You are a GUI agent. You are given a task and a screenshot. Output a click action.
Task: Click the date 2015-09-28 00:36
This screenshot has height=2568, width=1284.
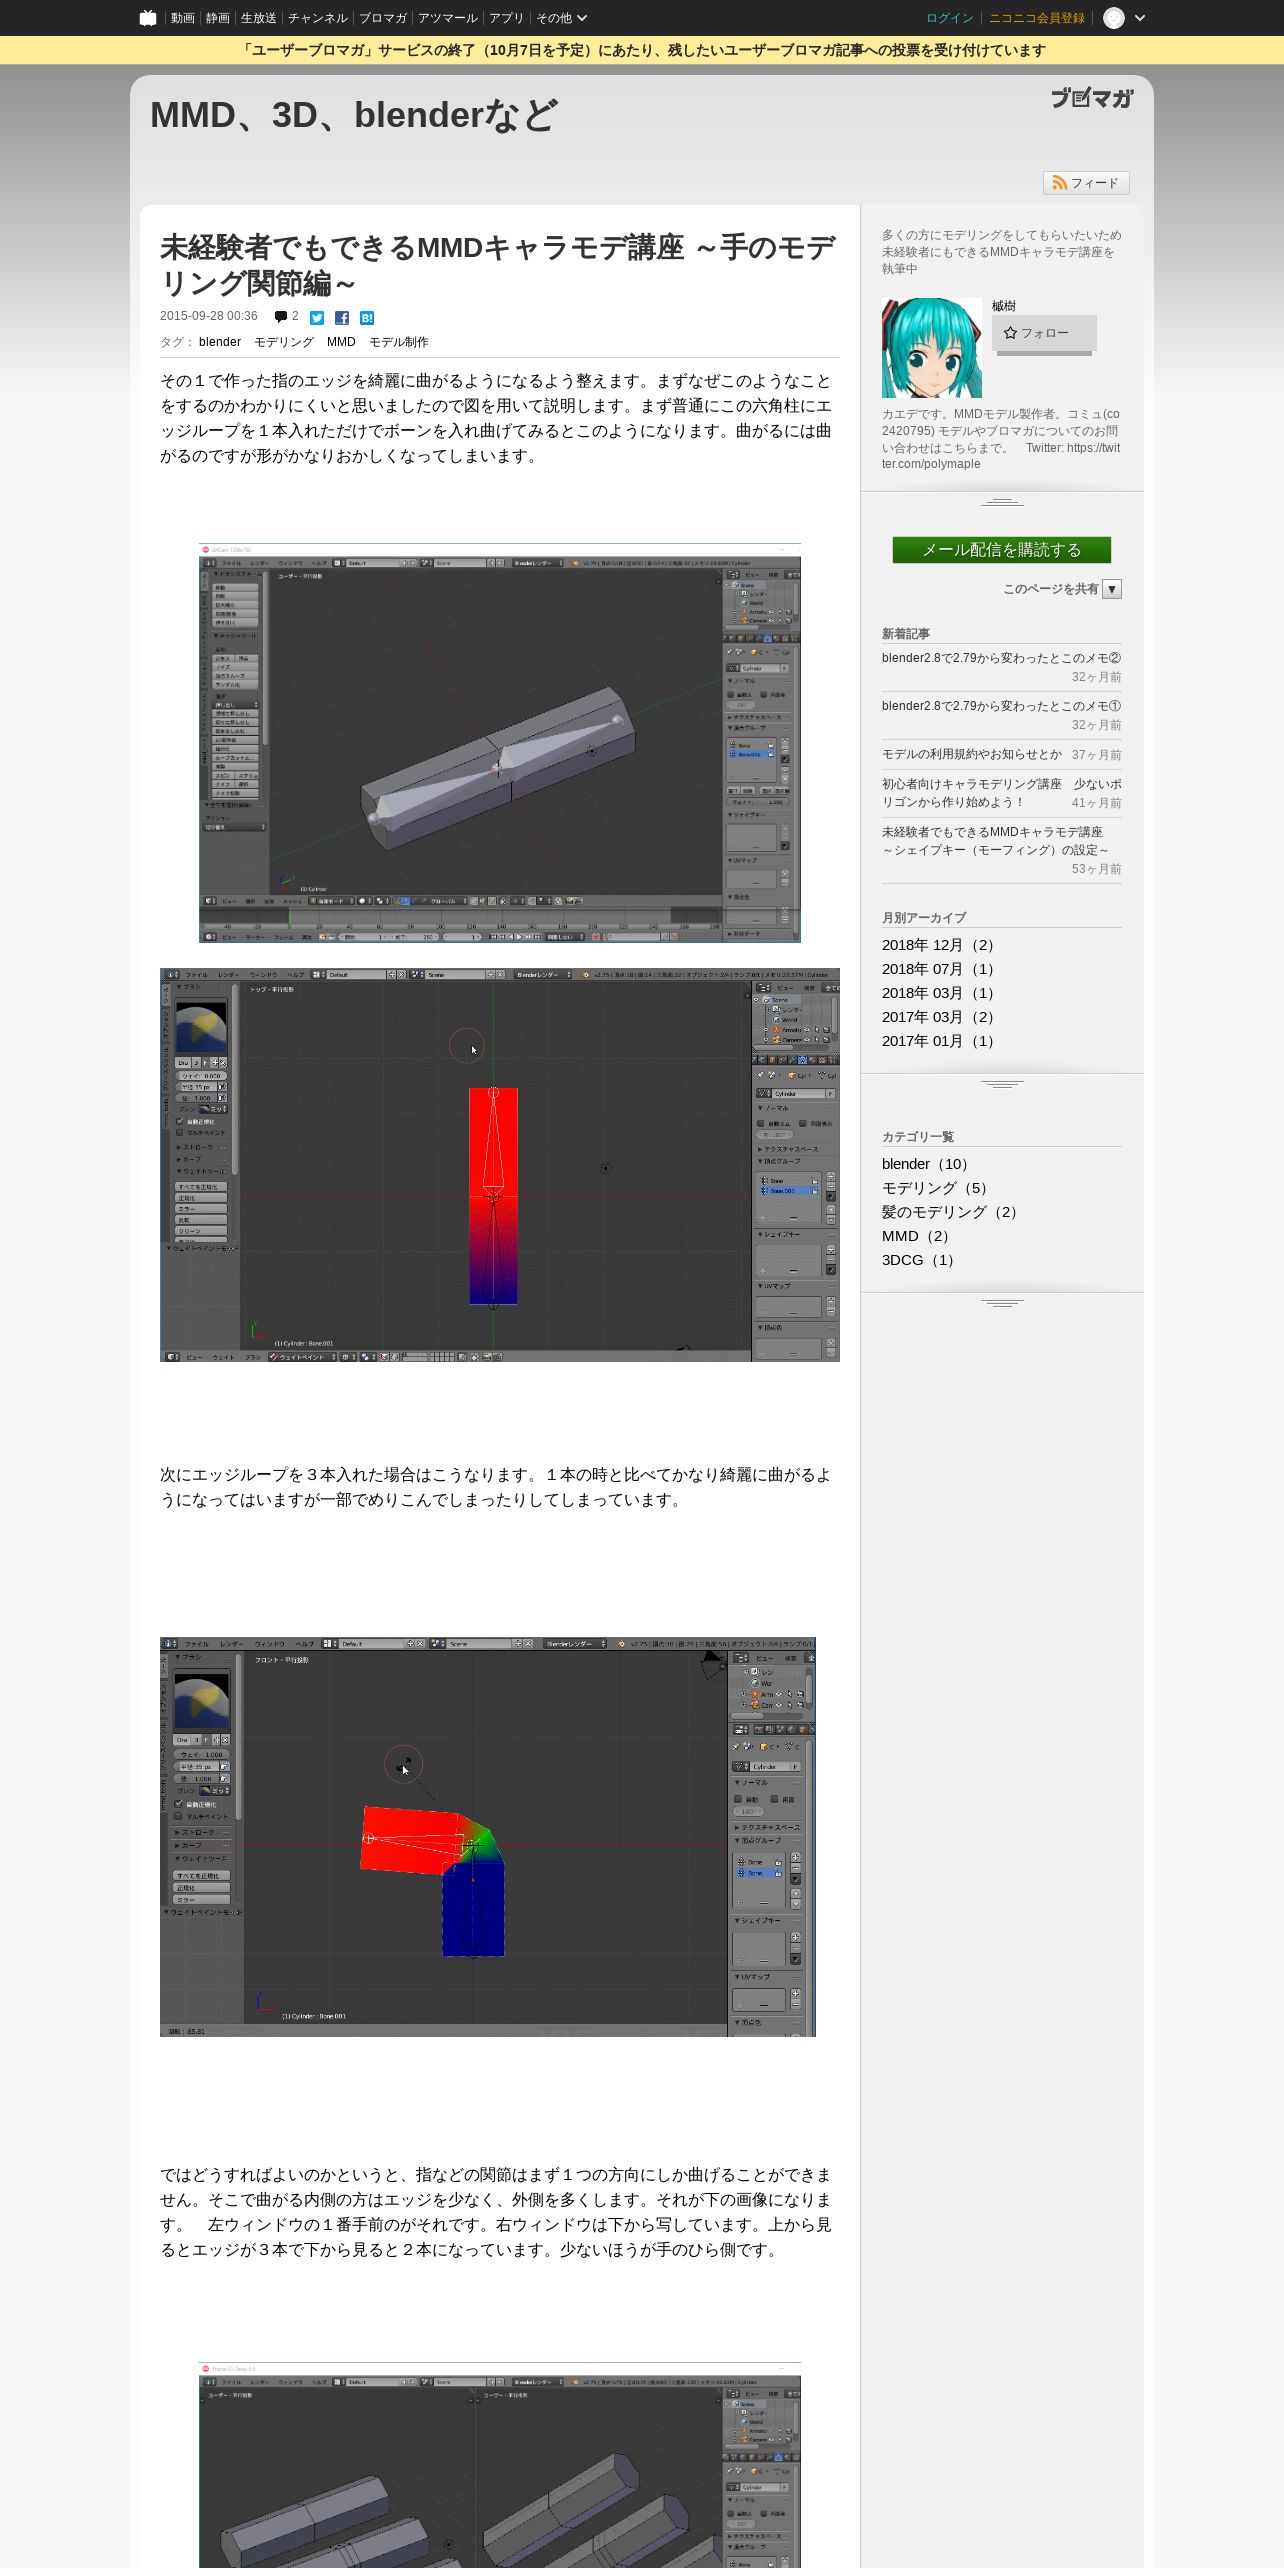[209, 316]
